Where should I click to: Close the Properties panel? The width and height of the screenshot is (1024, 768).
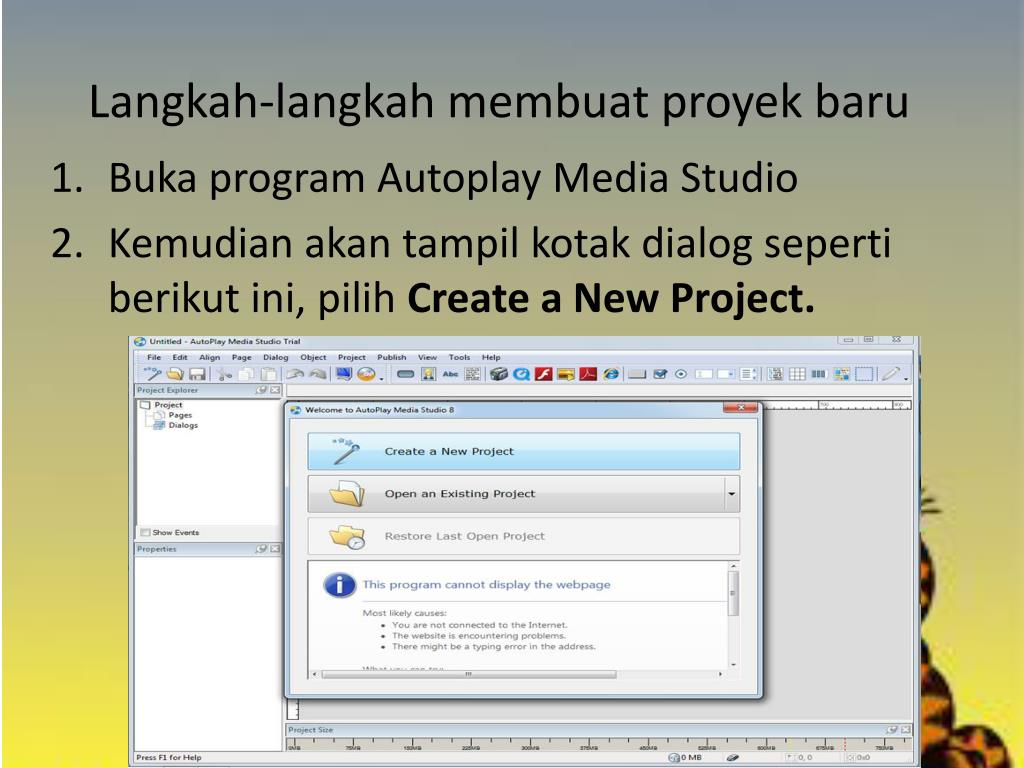tap(275, 549)
